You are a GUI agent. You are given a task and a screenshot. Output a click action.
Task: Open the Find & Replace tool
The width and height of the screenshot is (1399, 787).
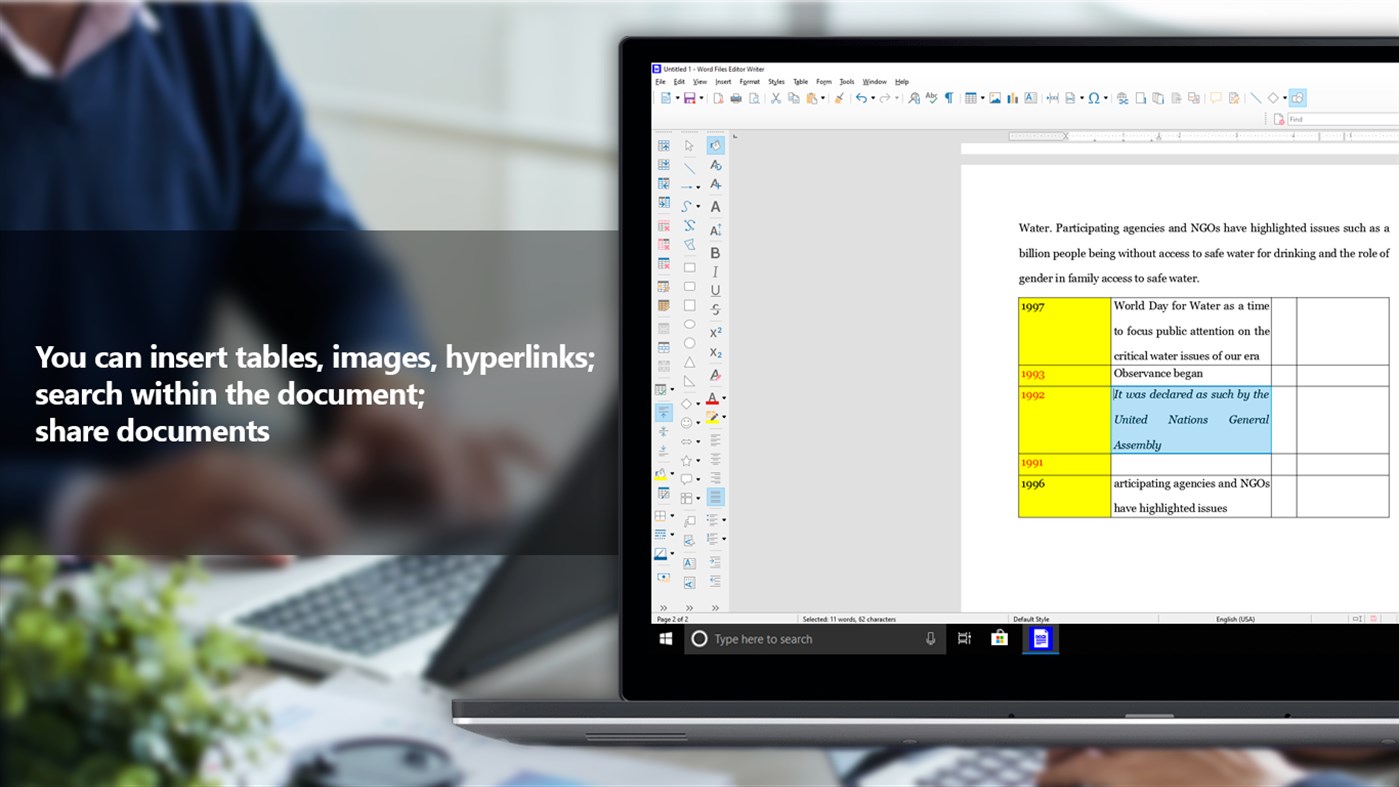(x=913, y=97)
